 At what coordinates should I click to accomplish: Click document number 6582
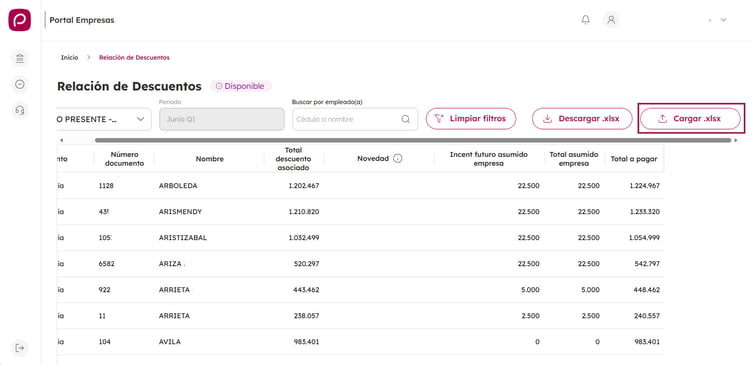tap(106, 264)
